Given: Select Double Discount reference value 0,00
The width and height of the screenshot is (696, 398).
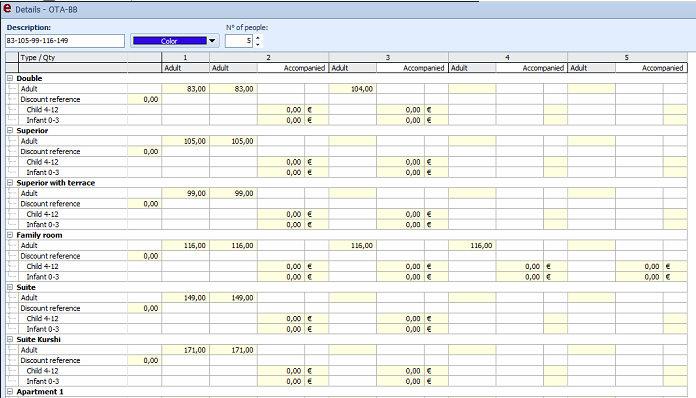Looking at the screenshot, I should [144, 99].
